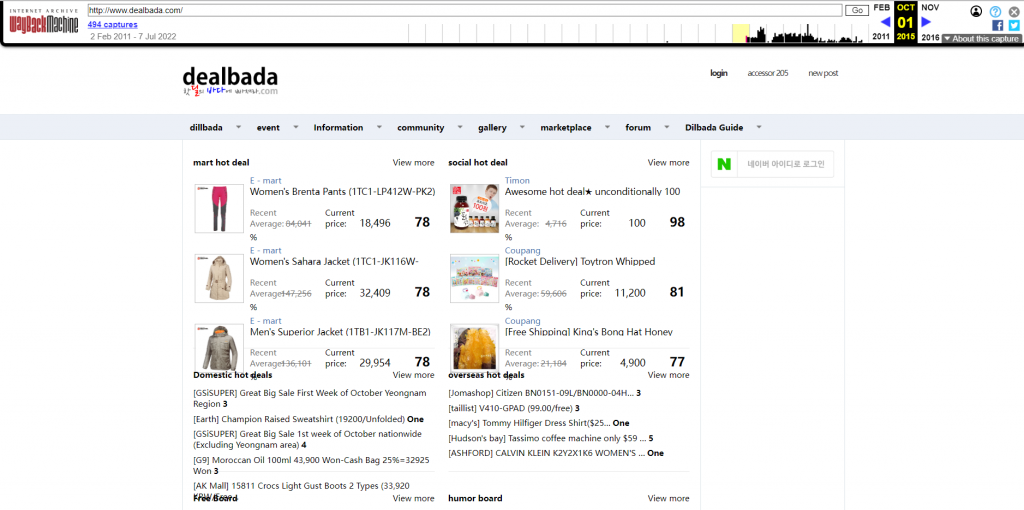The width and height of the screenshot is (1024, 510).
Task: Open Women's Brenta Pants thumbnail
Action: click(219, 208)
